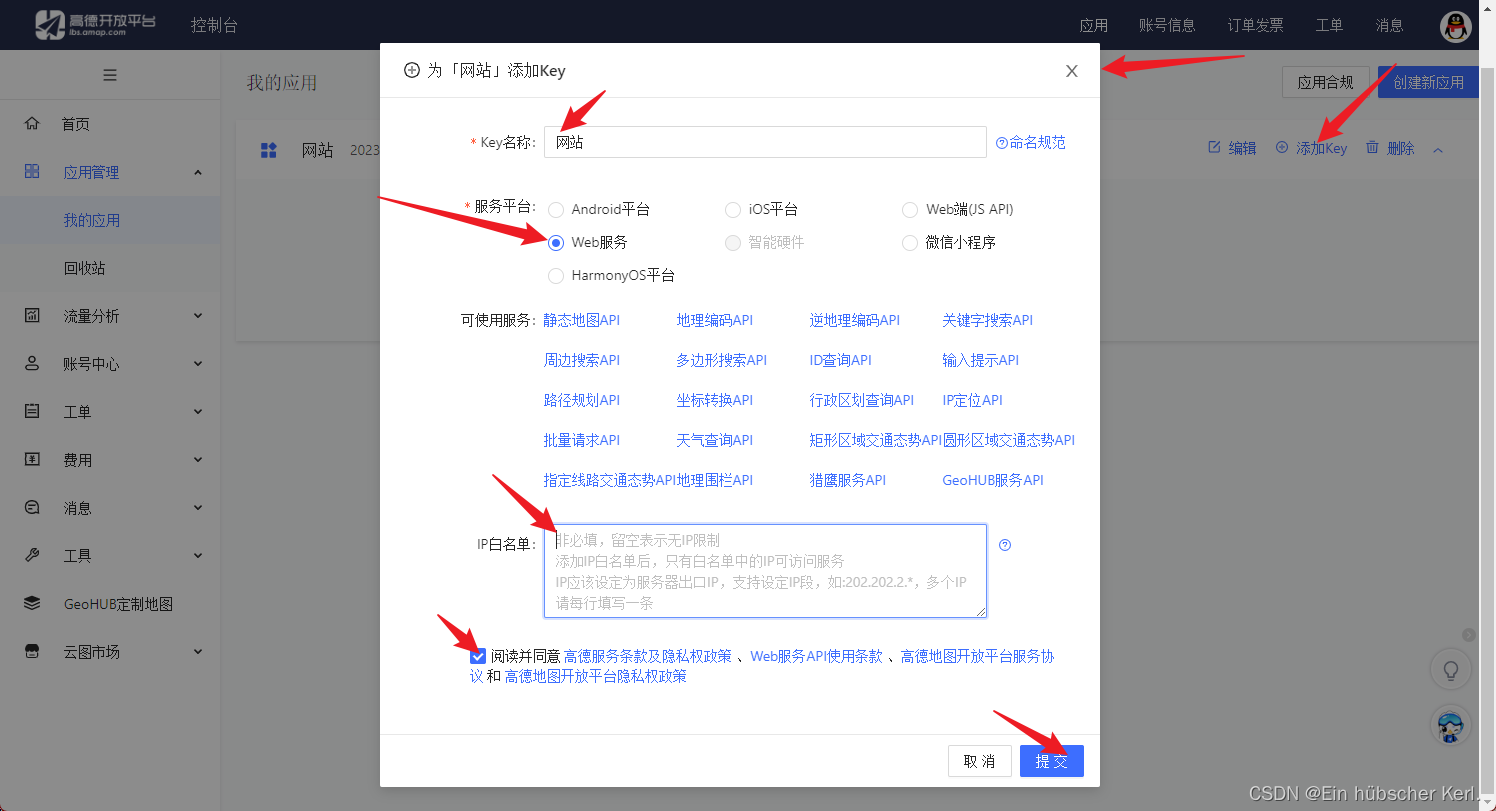This screenshot has height=811, width=1496.
Task: Expand the 消息 sidebar section
Action: (x=198, y=508)
